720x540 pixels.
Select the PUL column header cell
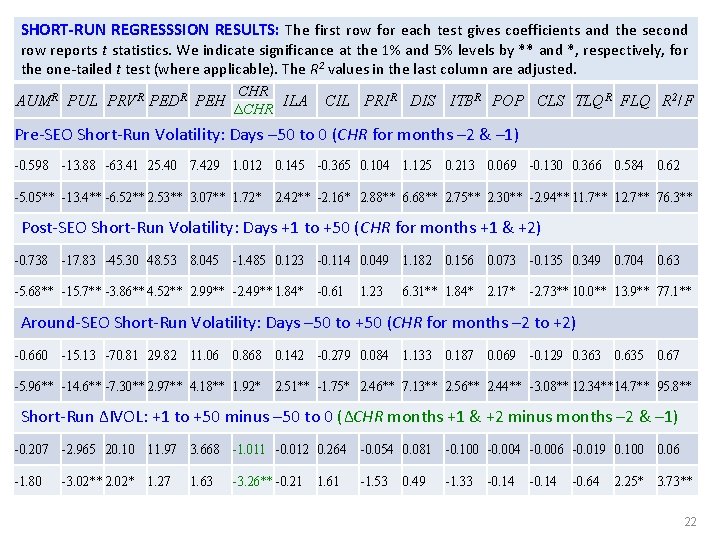click(82, 101)
